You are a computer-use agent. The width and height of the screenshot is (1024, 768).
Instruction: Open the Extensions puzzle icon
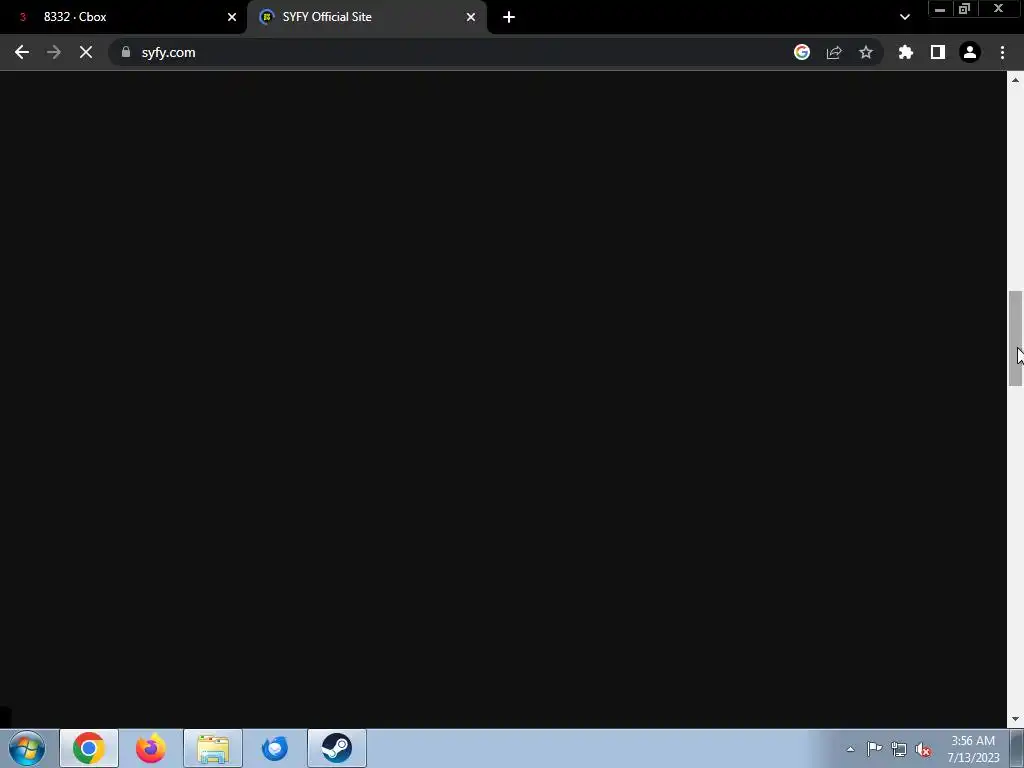(x=906, y=52)
